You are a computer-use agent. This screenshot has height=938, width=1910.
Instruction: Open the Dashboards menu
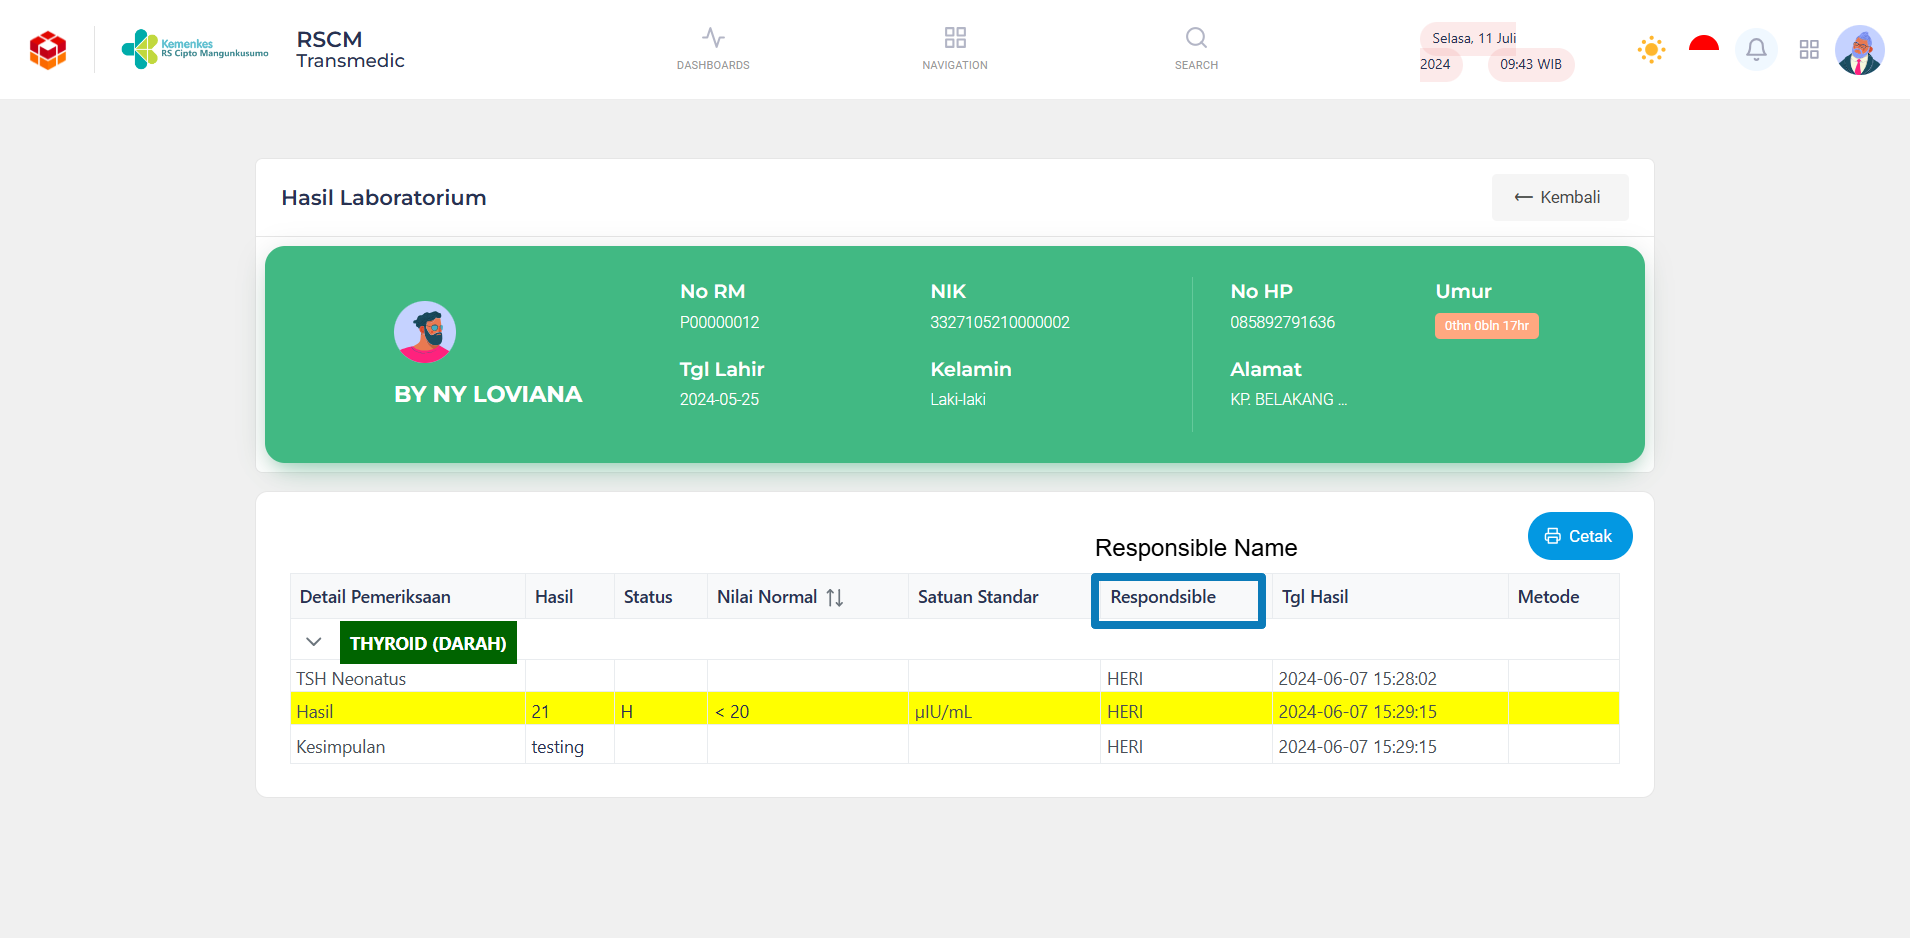tap(713, 49)
